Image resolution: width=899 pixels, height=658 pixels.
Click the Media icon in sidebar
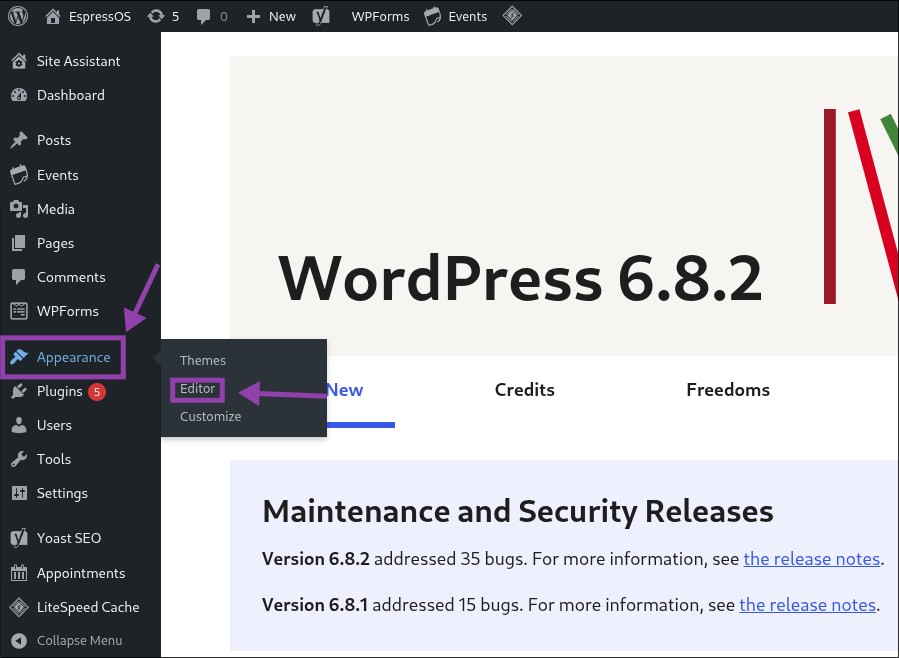coord(19,209)
